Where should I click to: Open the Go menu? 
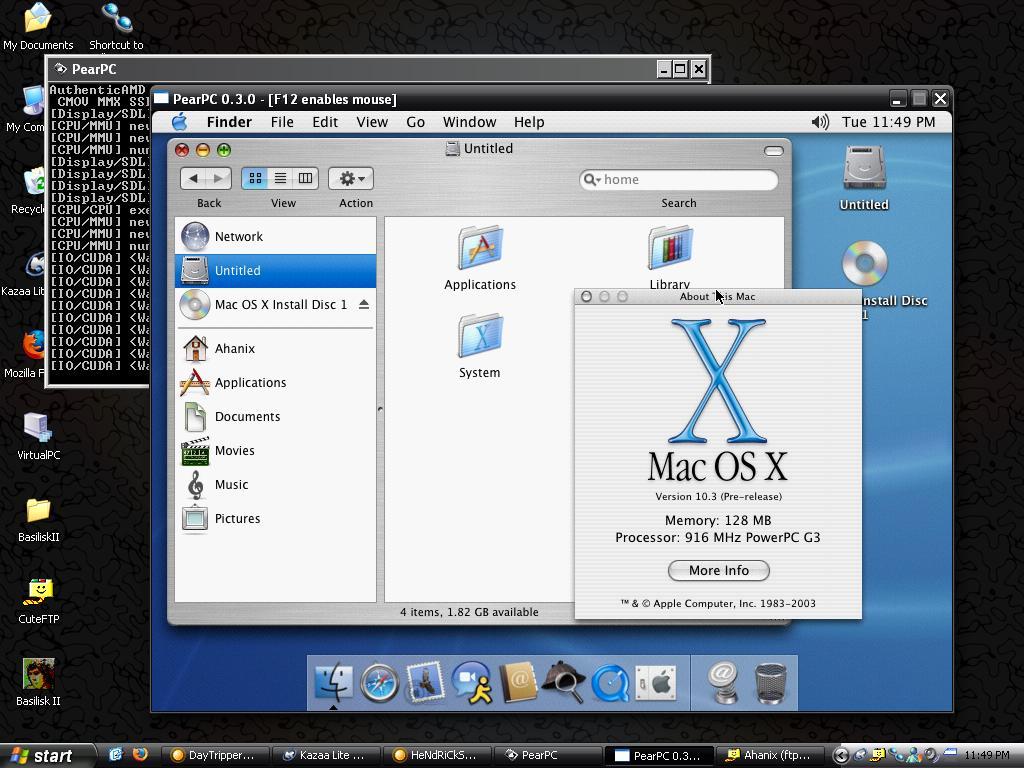(x=416, y=121)
